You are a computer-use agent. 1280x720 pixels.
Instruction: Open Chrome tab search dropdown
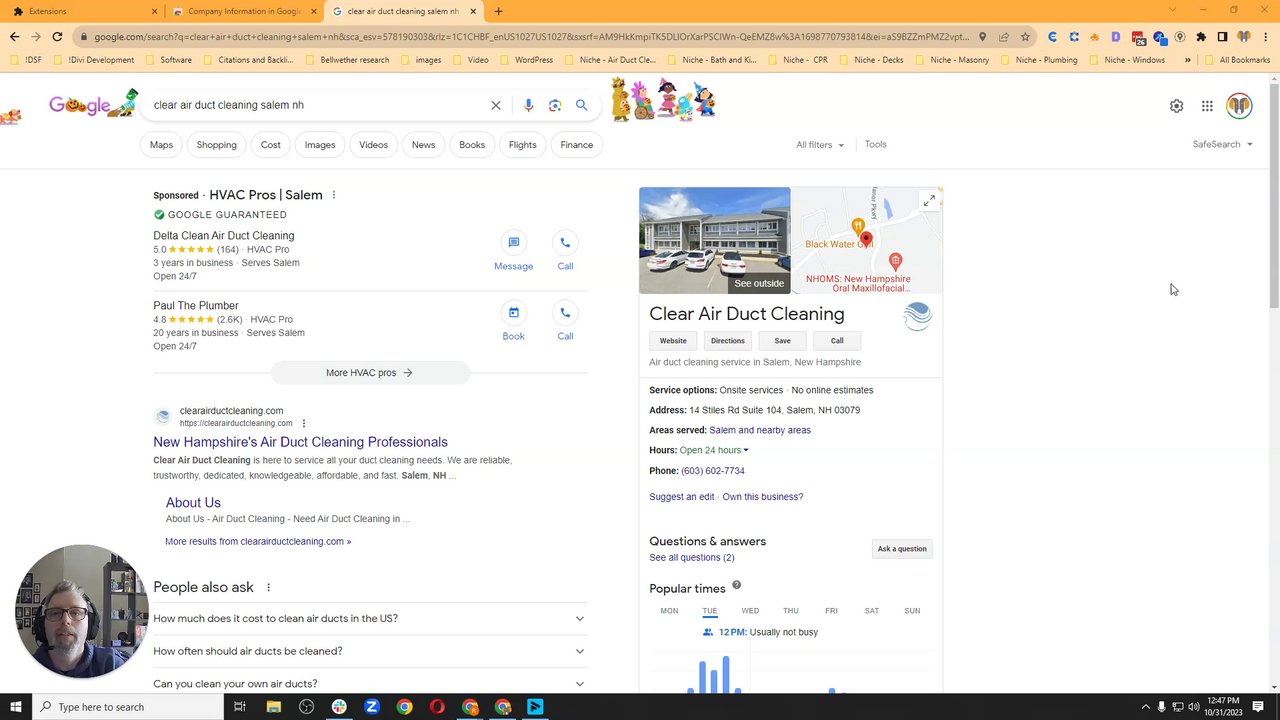[1174, 10]
